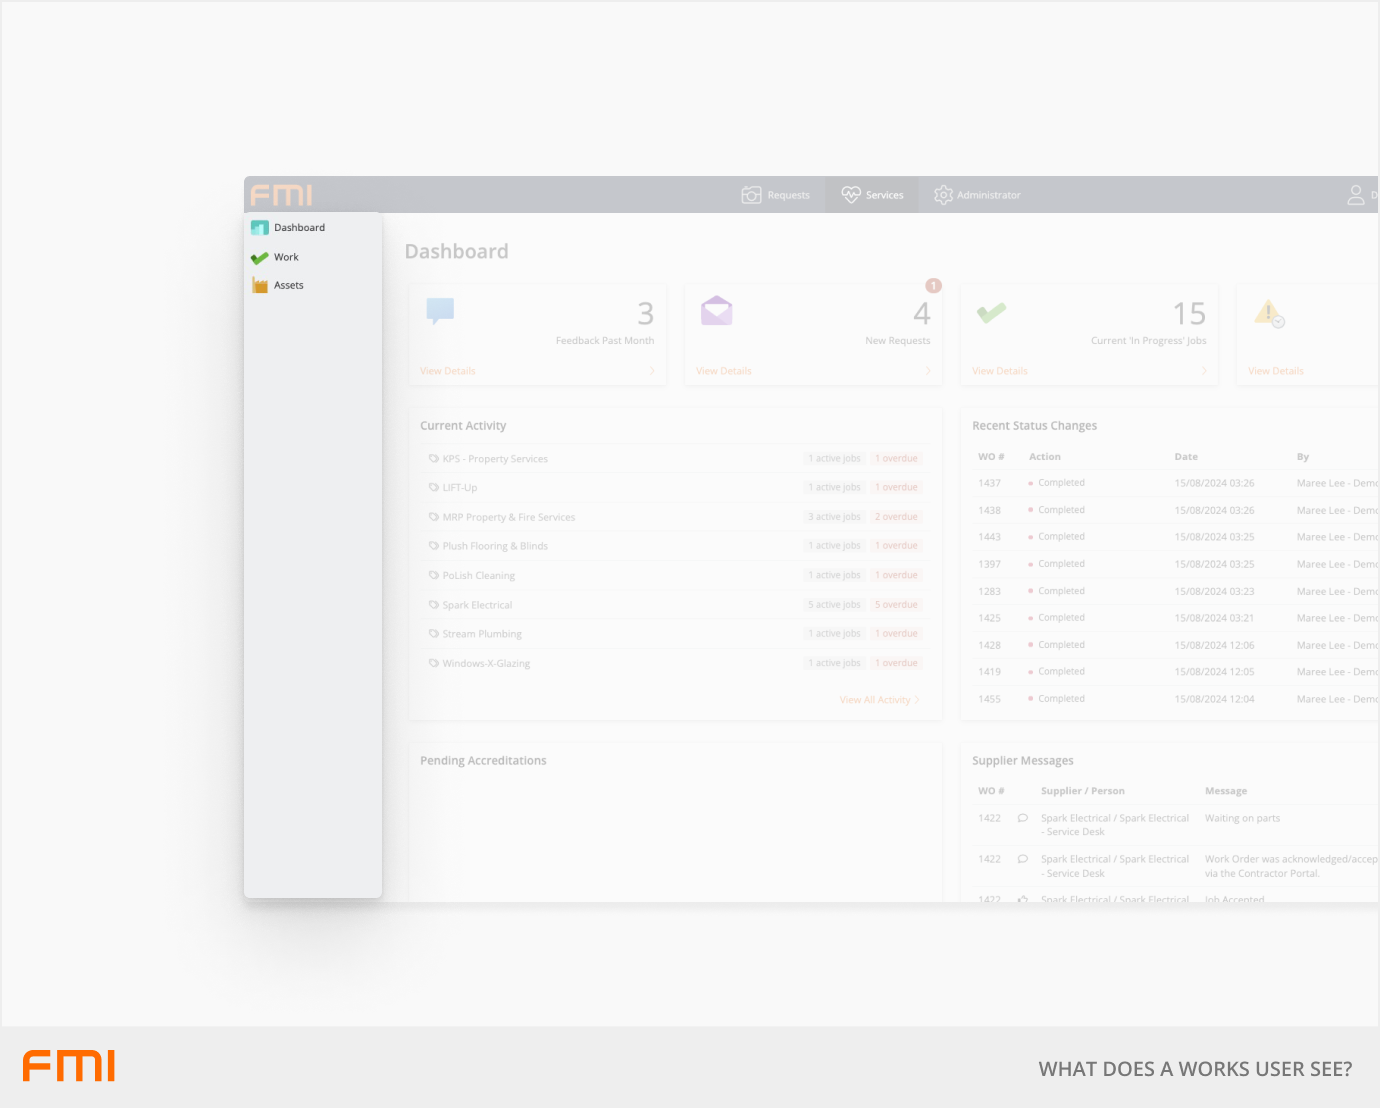Open the user profile icon
The image size is (1380, 1108).
1356,195
